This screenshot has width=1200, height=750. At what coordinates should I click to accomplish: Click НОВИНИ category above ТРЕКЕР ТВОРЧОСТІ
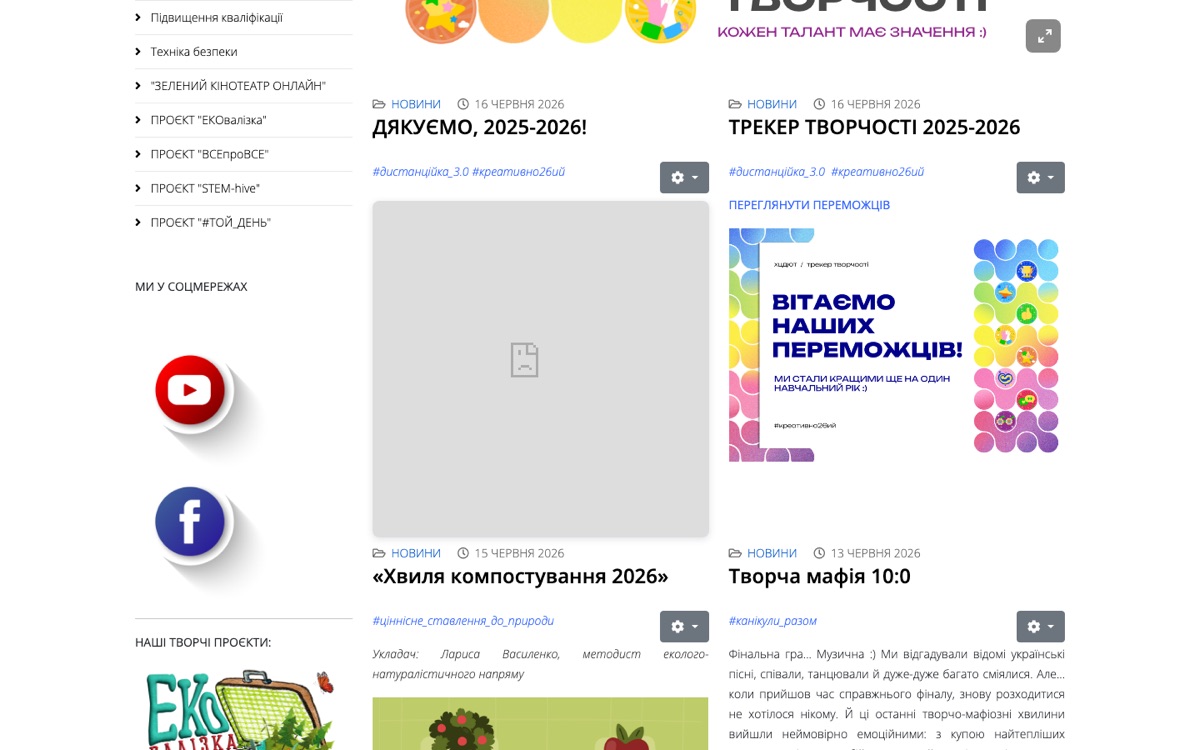click(772, 104)
